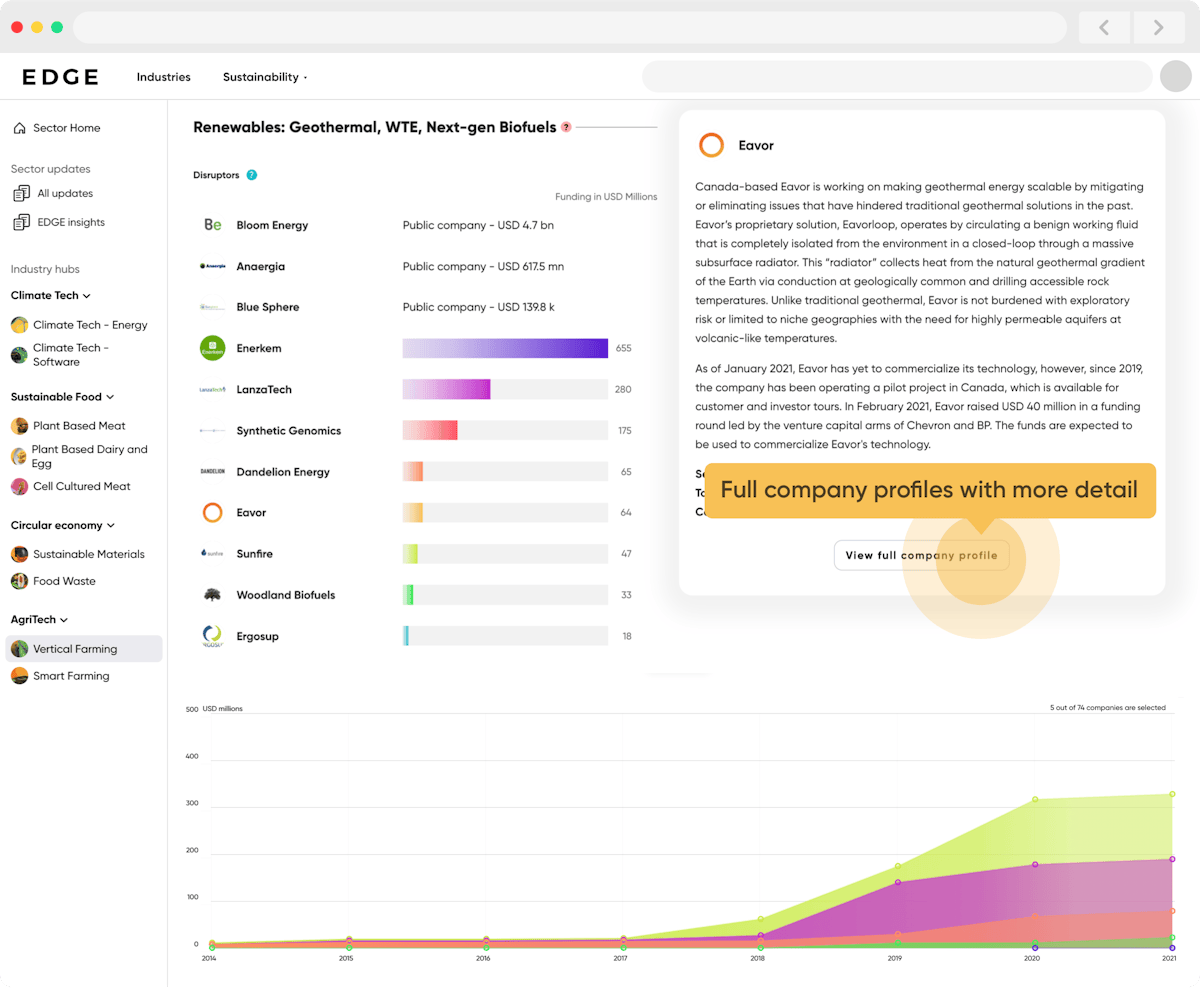Click the Sector Home house icon
The width and height of the screenshot is (1200, 988).
[x=19, y=128]
